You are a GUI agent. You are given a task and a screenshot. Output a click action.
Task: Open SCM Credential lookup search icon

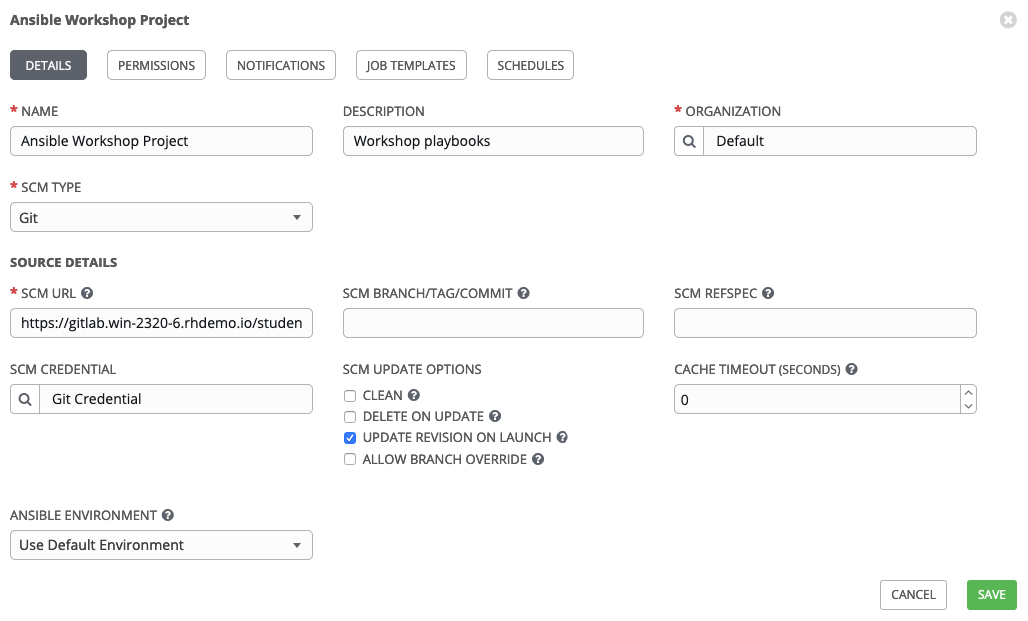click(x=25, y=399)
